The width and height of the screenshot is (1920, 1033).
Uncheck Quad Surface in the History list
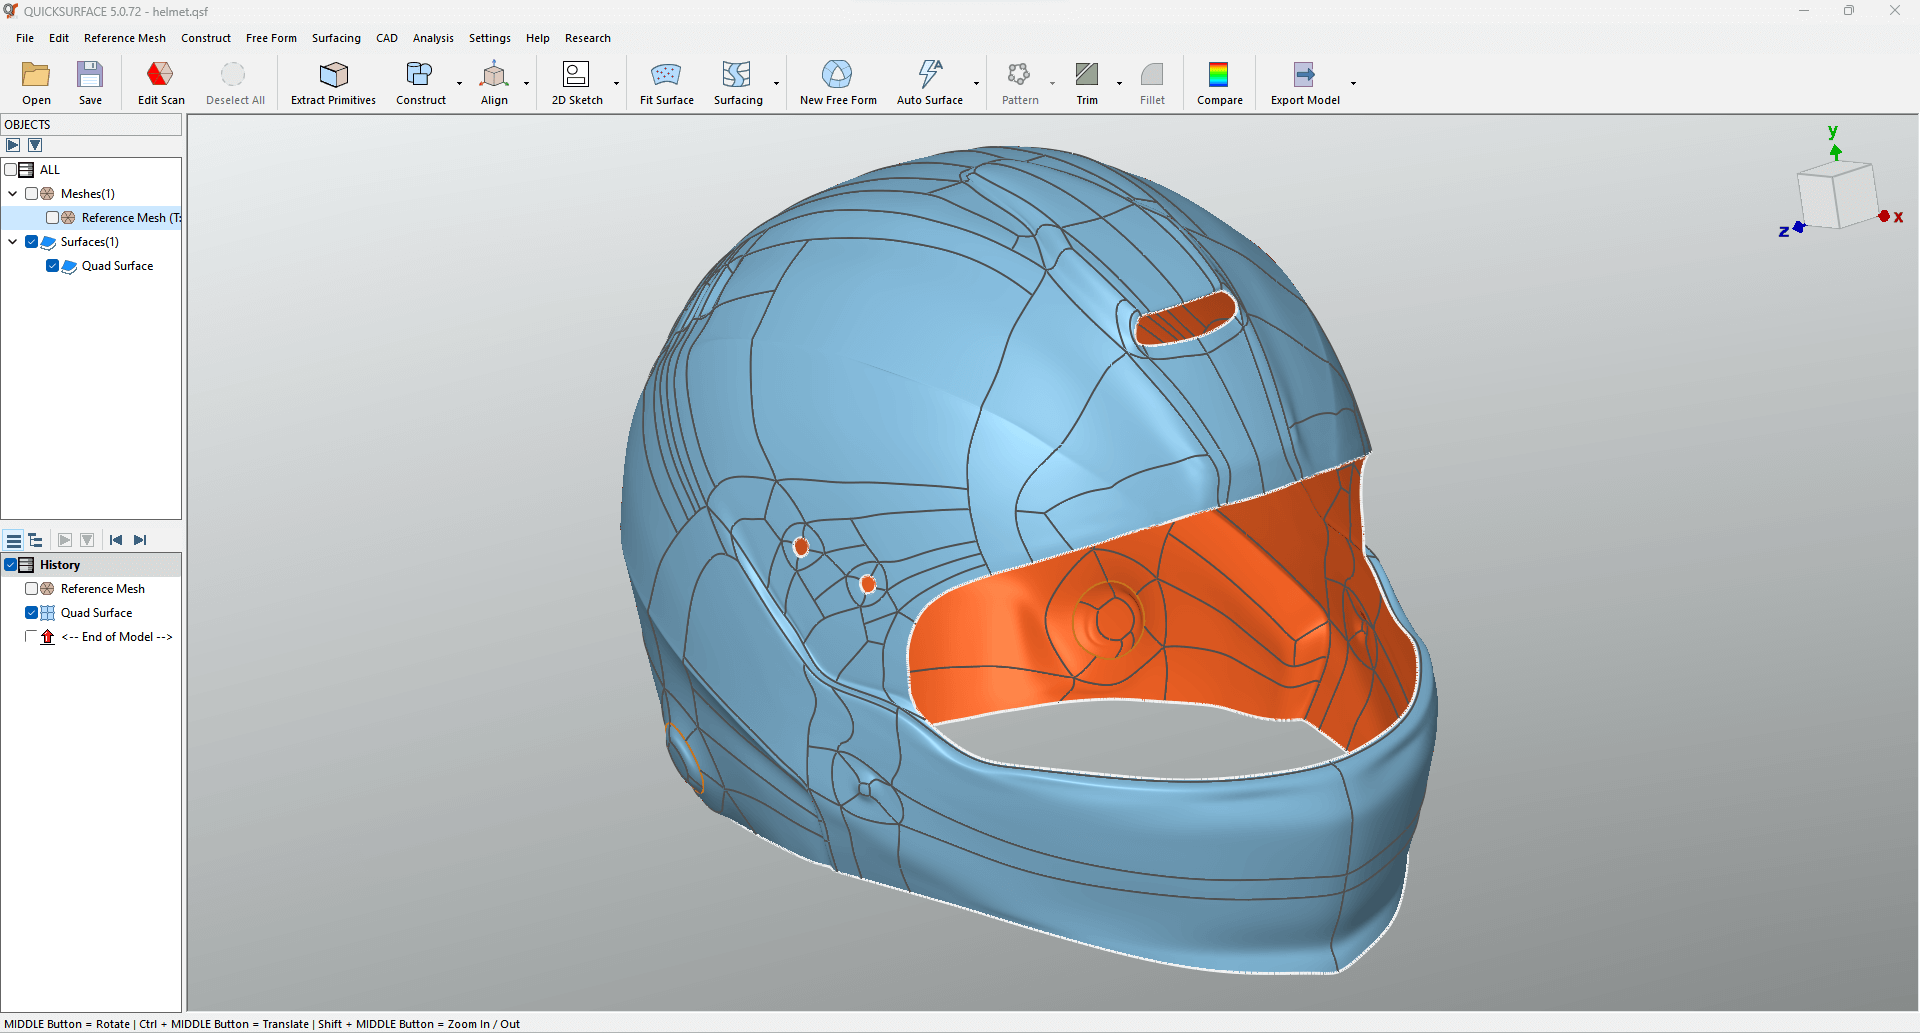32,613
